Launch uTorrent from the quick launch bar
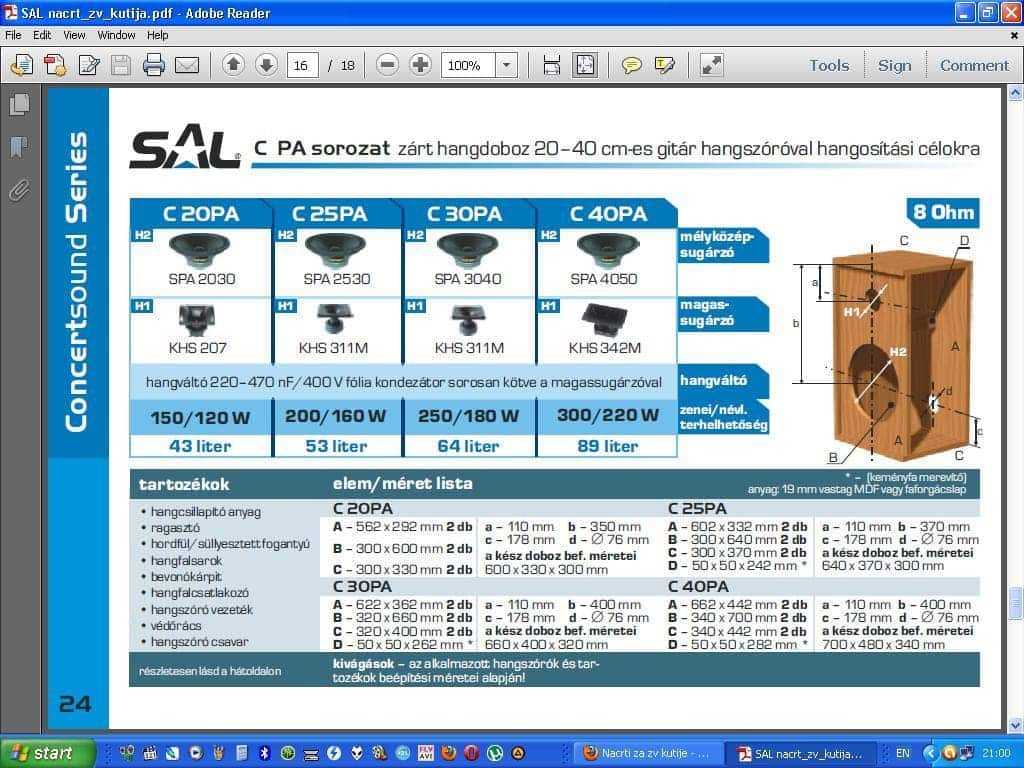 coord(494,753)
